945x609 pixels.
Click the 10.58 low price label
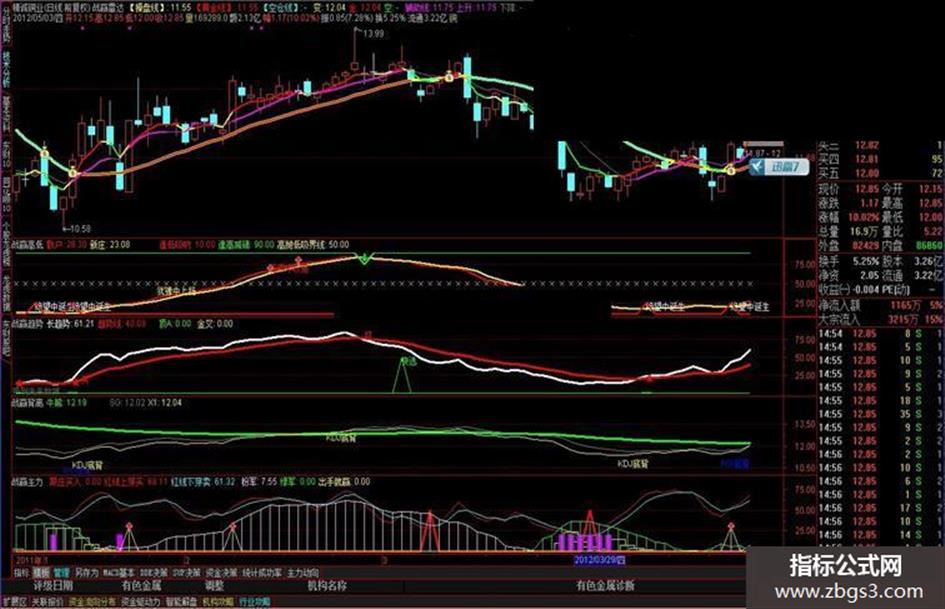80,229
